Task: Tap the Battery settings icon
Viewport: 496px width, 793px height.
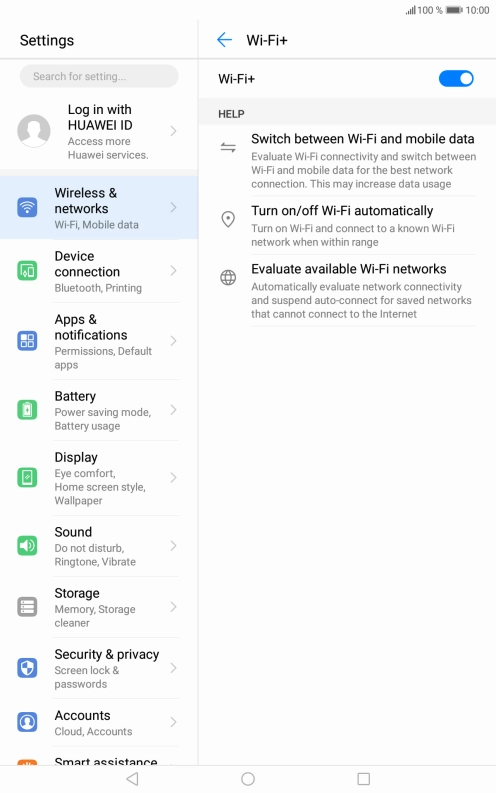Action: [27, 410]
